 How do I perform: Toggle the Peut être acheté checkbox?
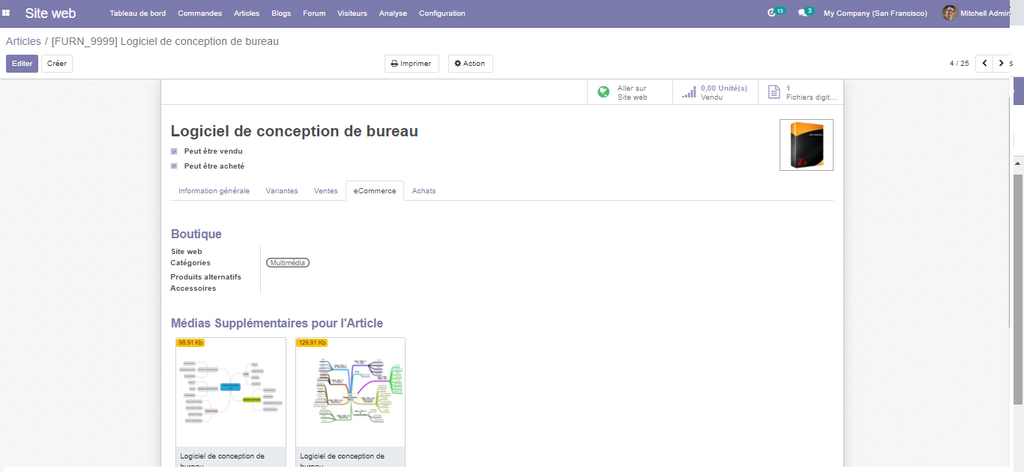[174, 166]
